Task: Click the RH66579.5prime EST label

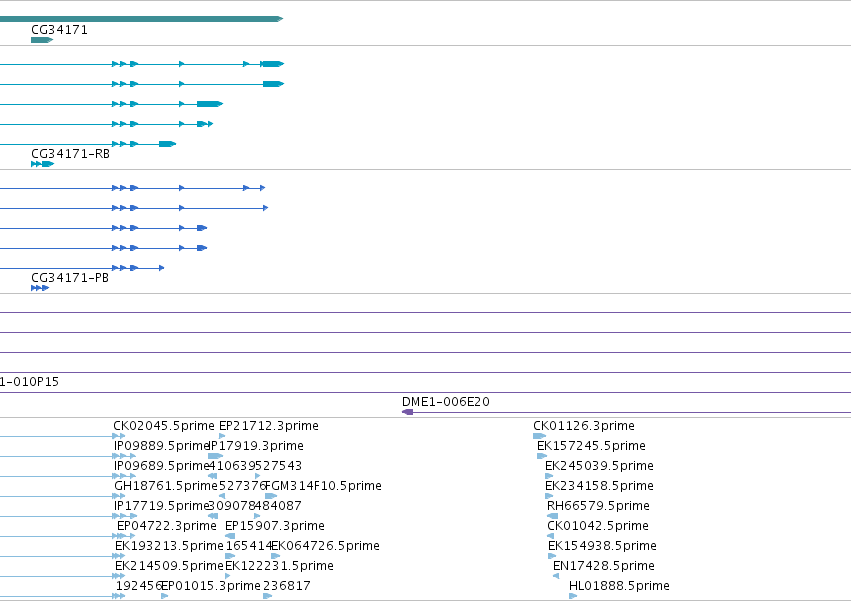Action: tap(598, 506)
